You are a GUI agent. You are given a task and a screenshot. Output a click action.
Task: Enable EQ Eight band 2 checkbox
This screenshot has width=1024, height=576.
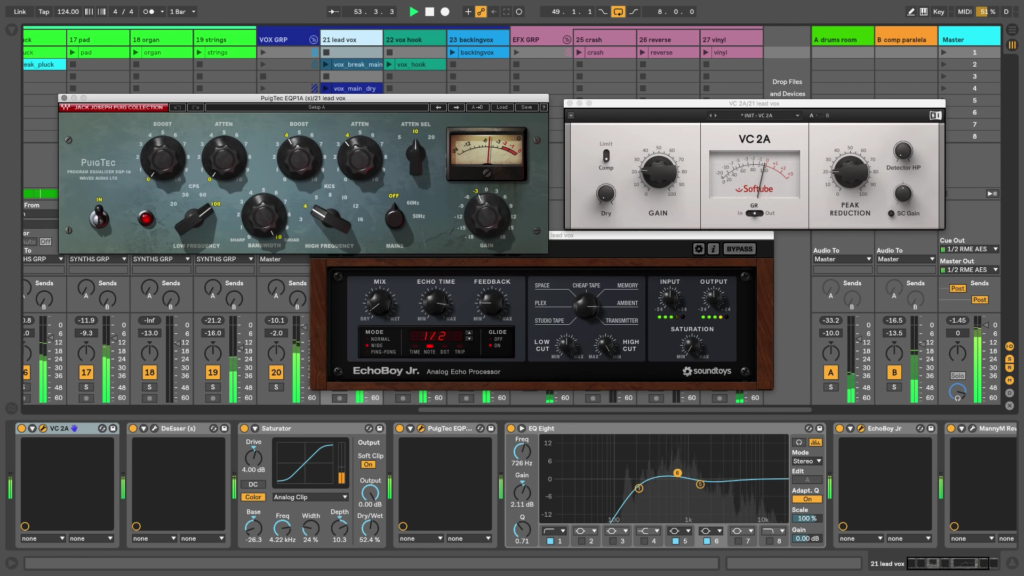pyautogui.click(x=582, y=541)
